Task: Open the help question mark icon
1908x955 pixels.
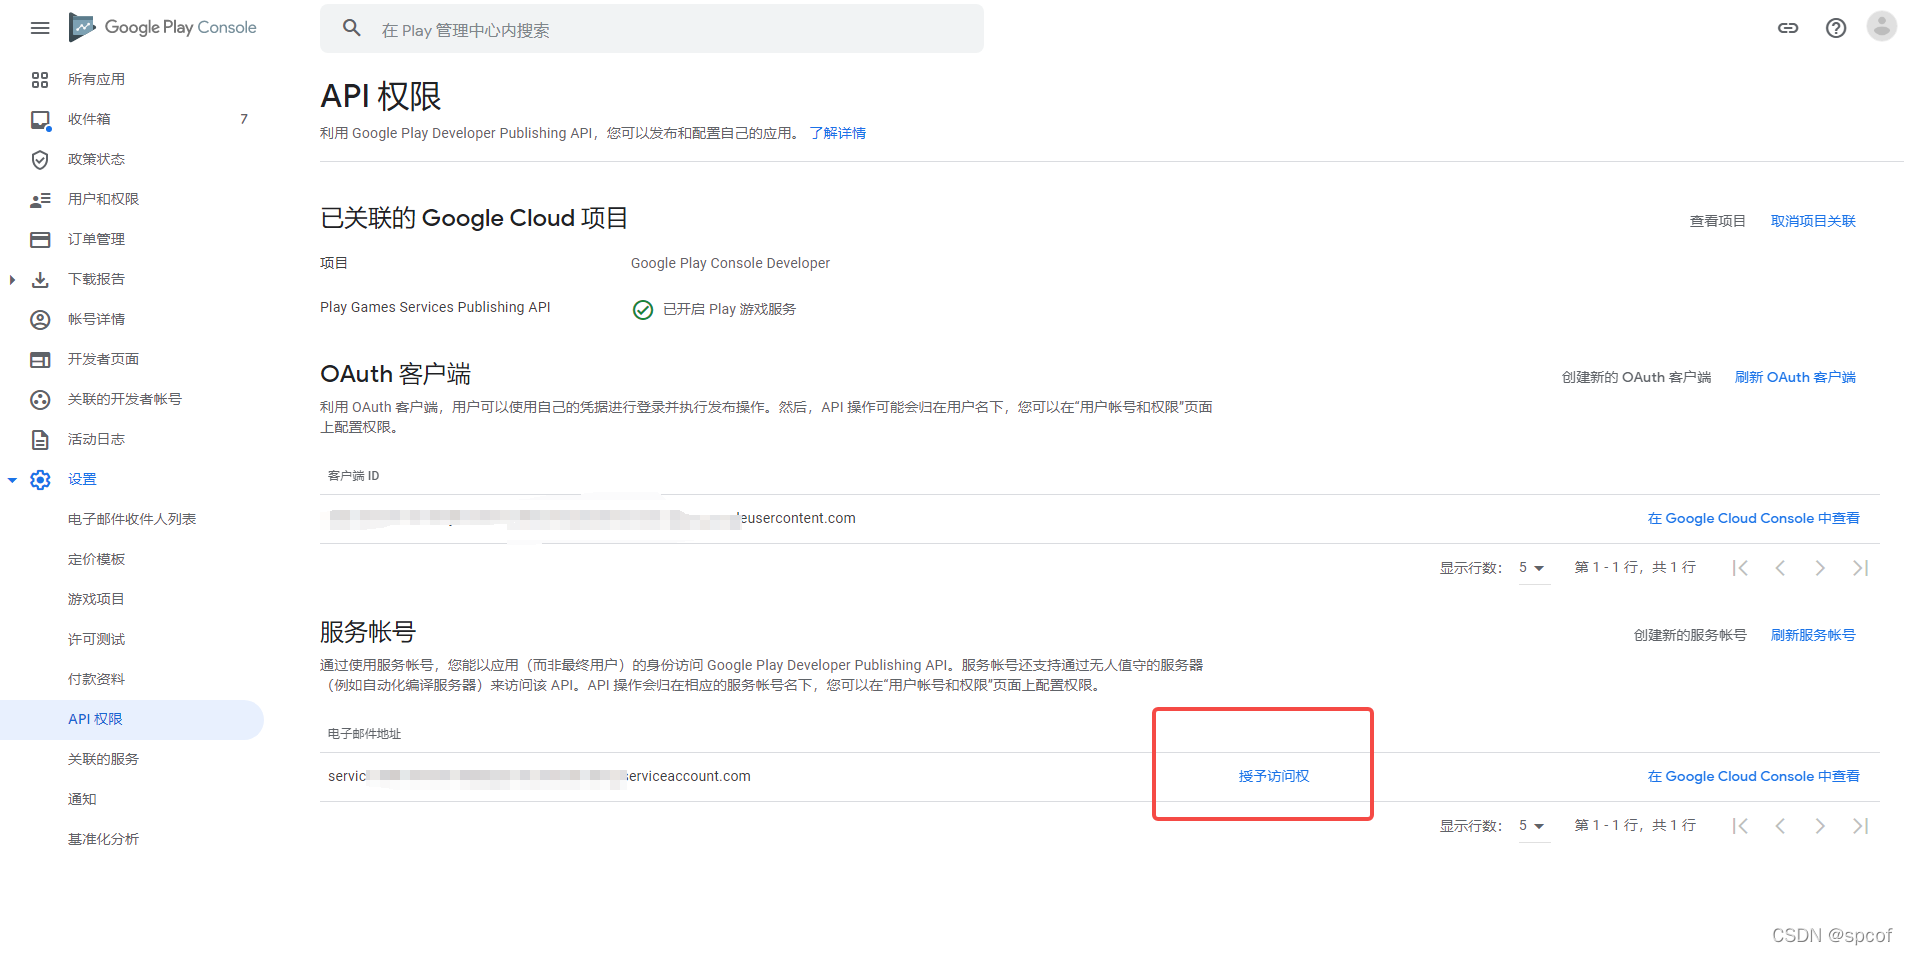Action: 1836,28
